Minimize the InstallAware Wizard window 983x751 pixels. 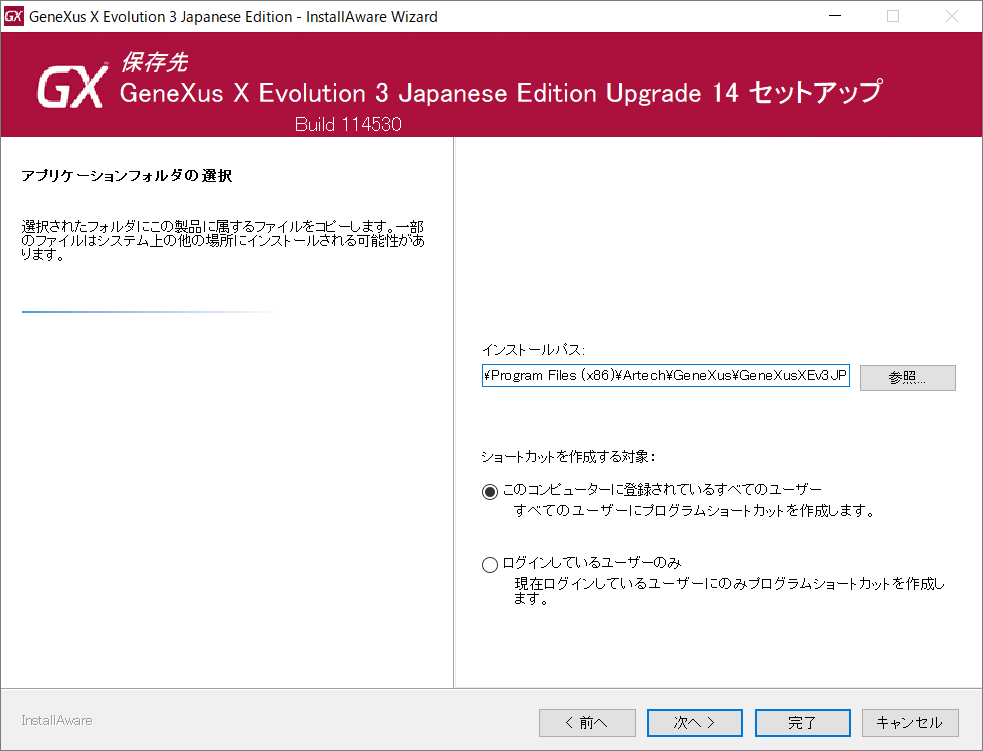(x=834, y=16)
